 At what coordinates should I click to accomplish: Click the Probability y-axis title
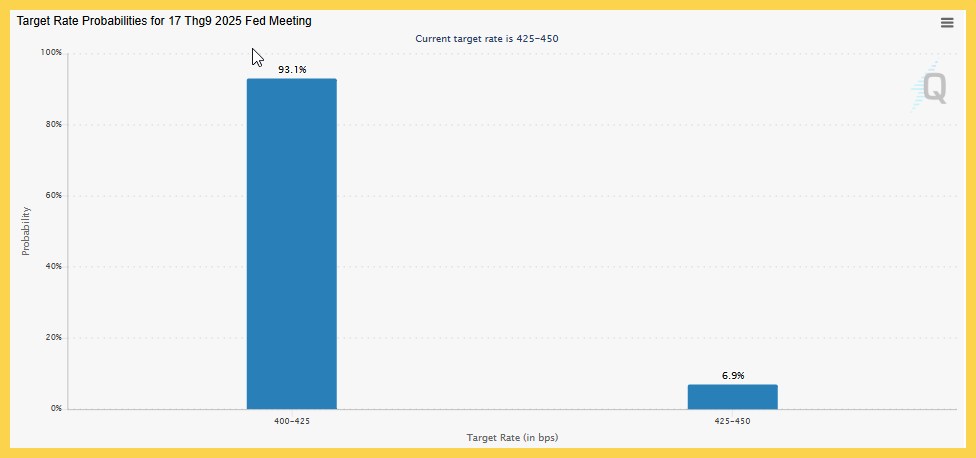click(x=26, y=231)
